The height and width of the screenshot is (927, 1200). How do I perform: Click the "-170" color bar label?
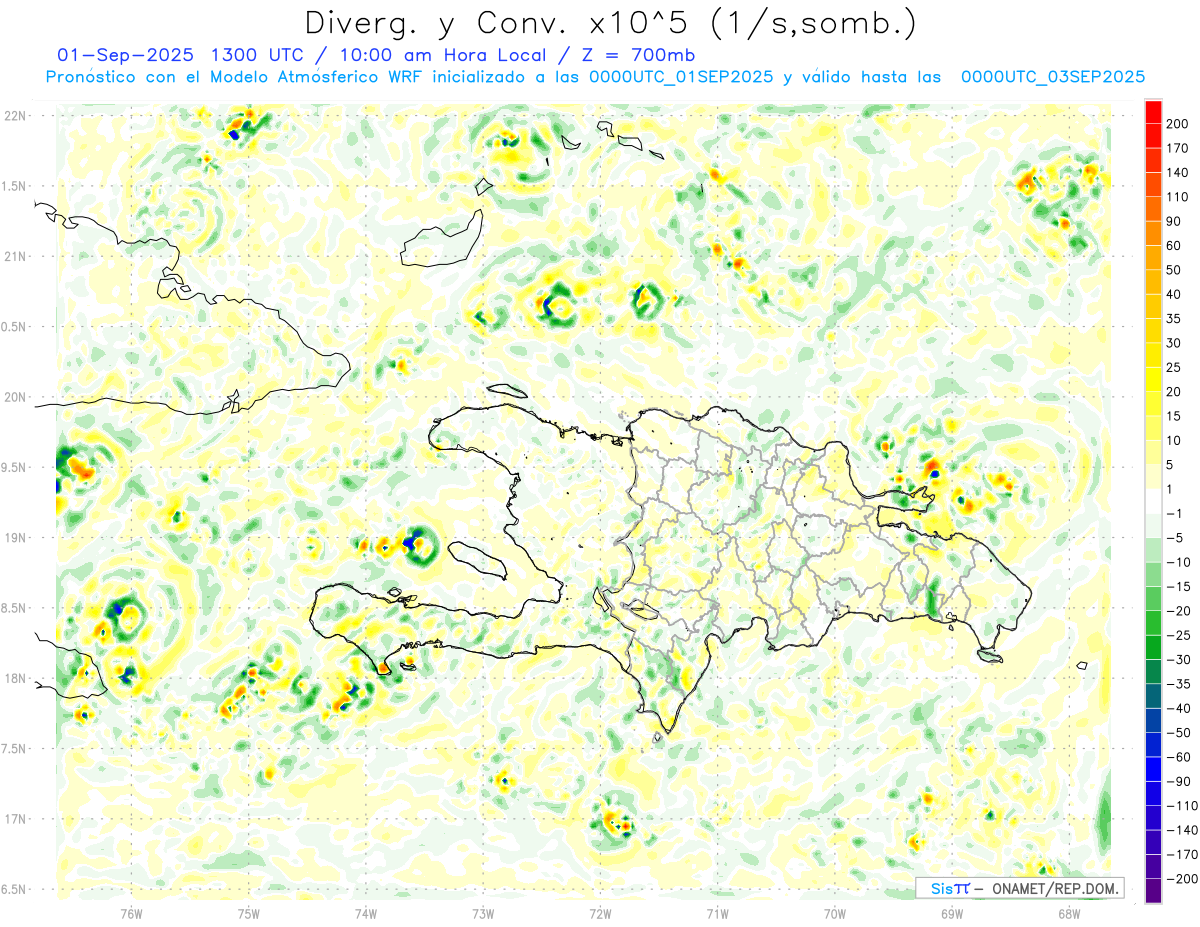[1184, 856]
